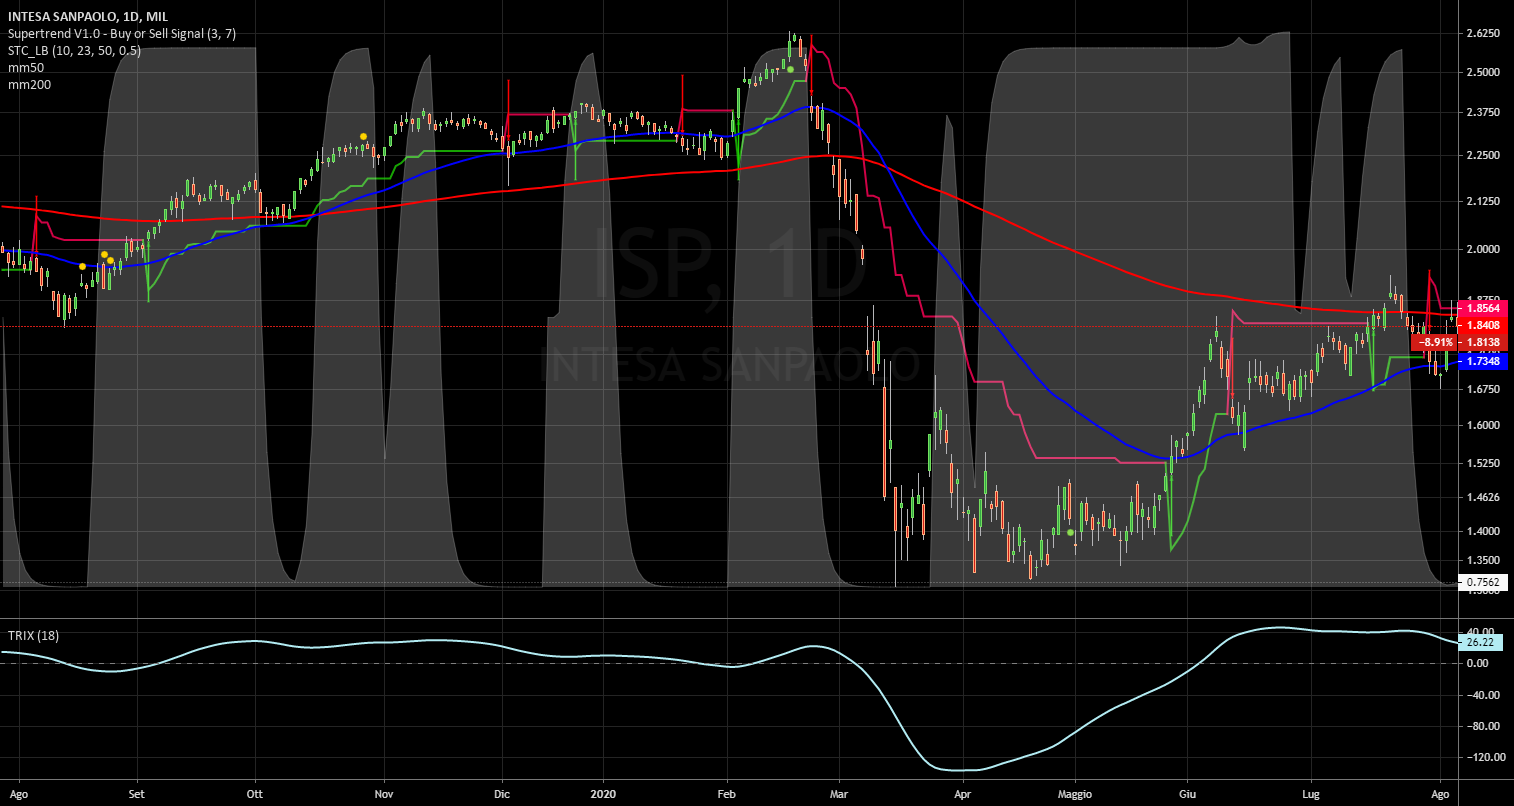The width and height of the screenshot is (1514, 806).
Task: Click the 2.2500 price axis label
Action: [1482, 156]
